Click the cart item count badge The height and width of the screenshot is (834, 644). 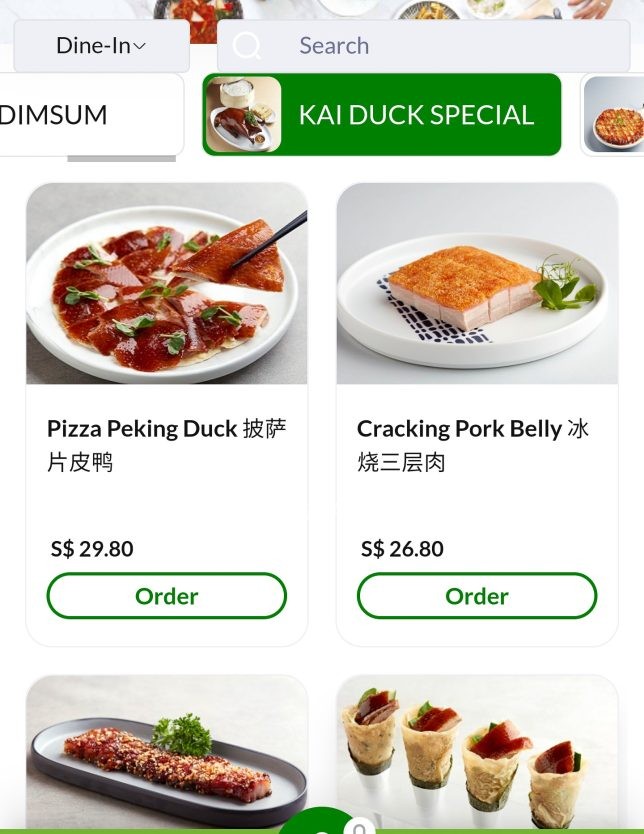(358, 825)
